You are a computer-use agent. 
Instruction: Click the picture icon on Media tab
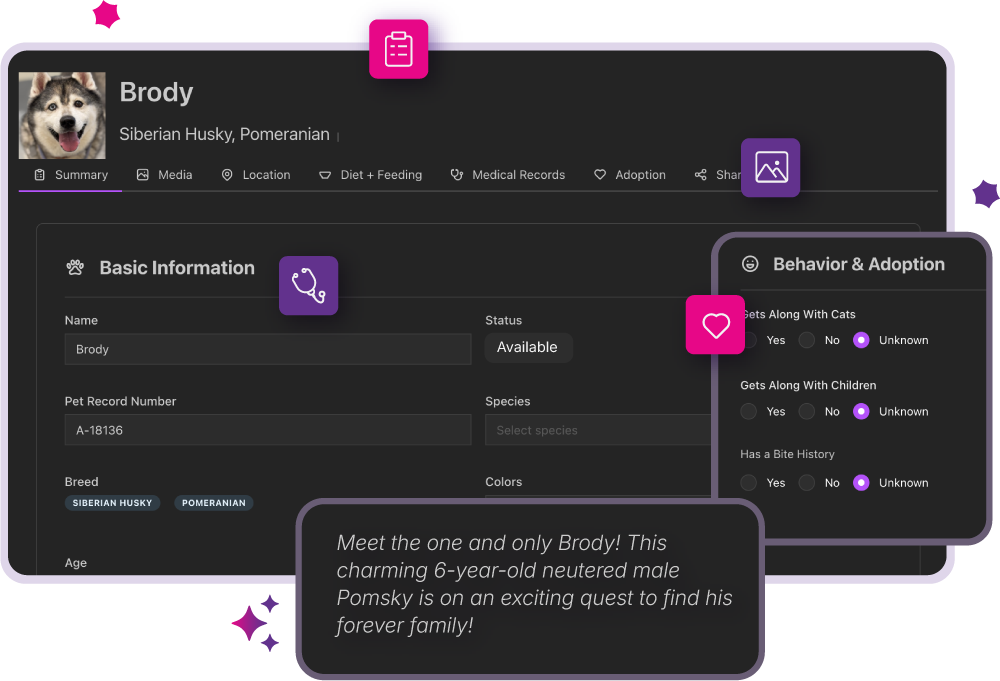pyautogui.click(x=143, y=175)
